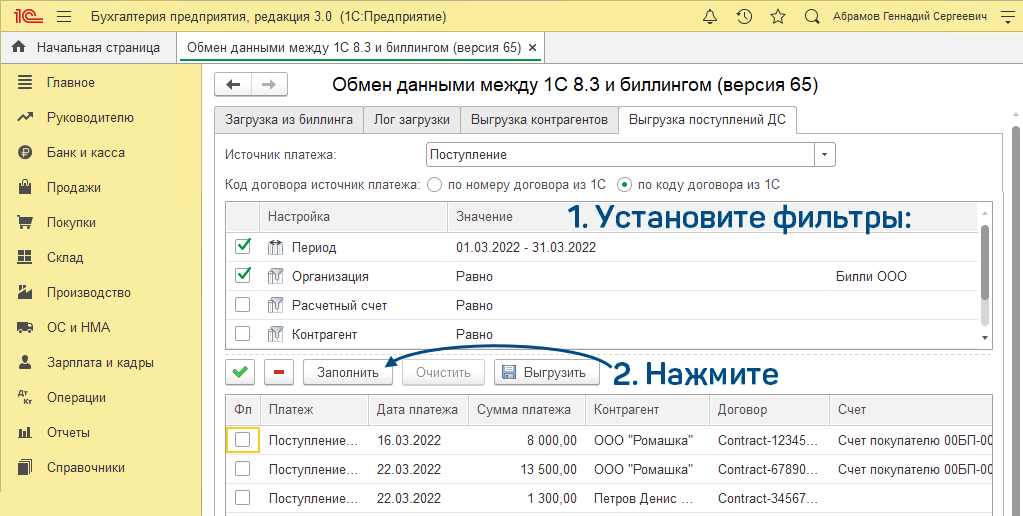Close the Обмен данными tab
Screen dimensions: 1023x516
tap(532, 48)
